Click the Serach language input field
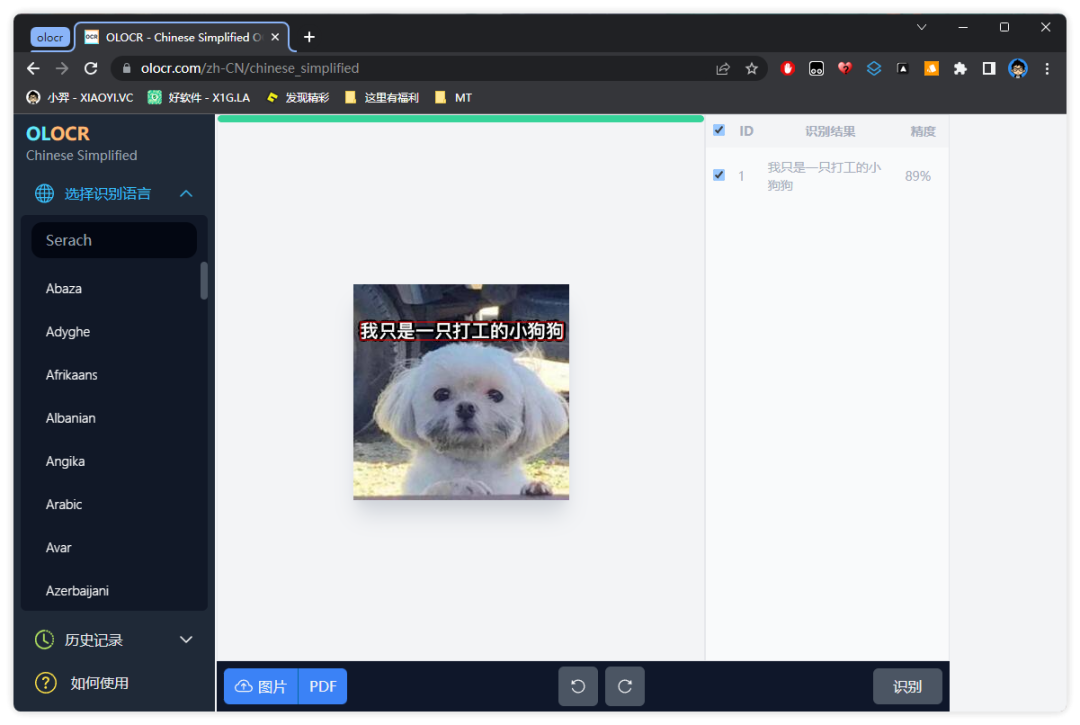Viewport: 1080px width, 725px height. tap(114, 240)
